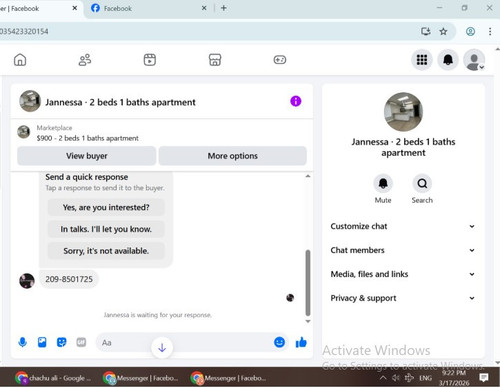The height and width of the screenshot is (388, 500).
Task: Open the second Messenger | Facebook taskbar window
Action: point(228,378)
